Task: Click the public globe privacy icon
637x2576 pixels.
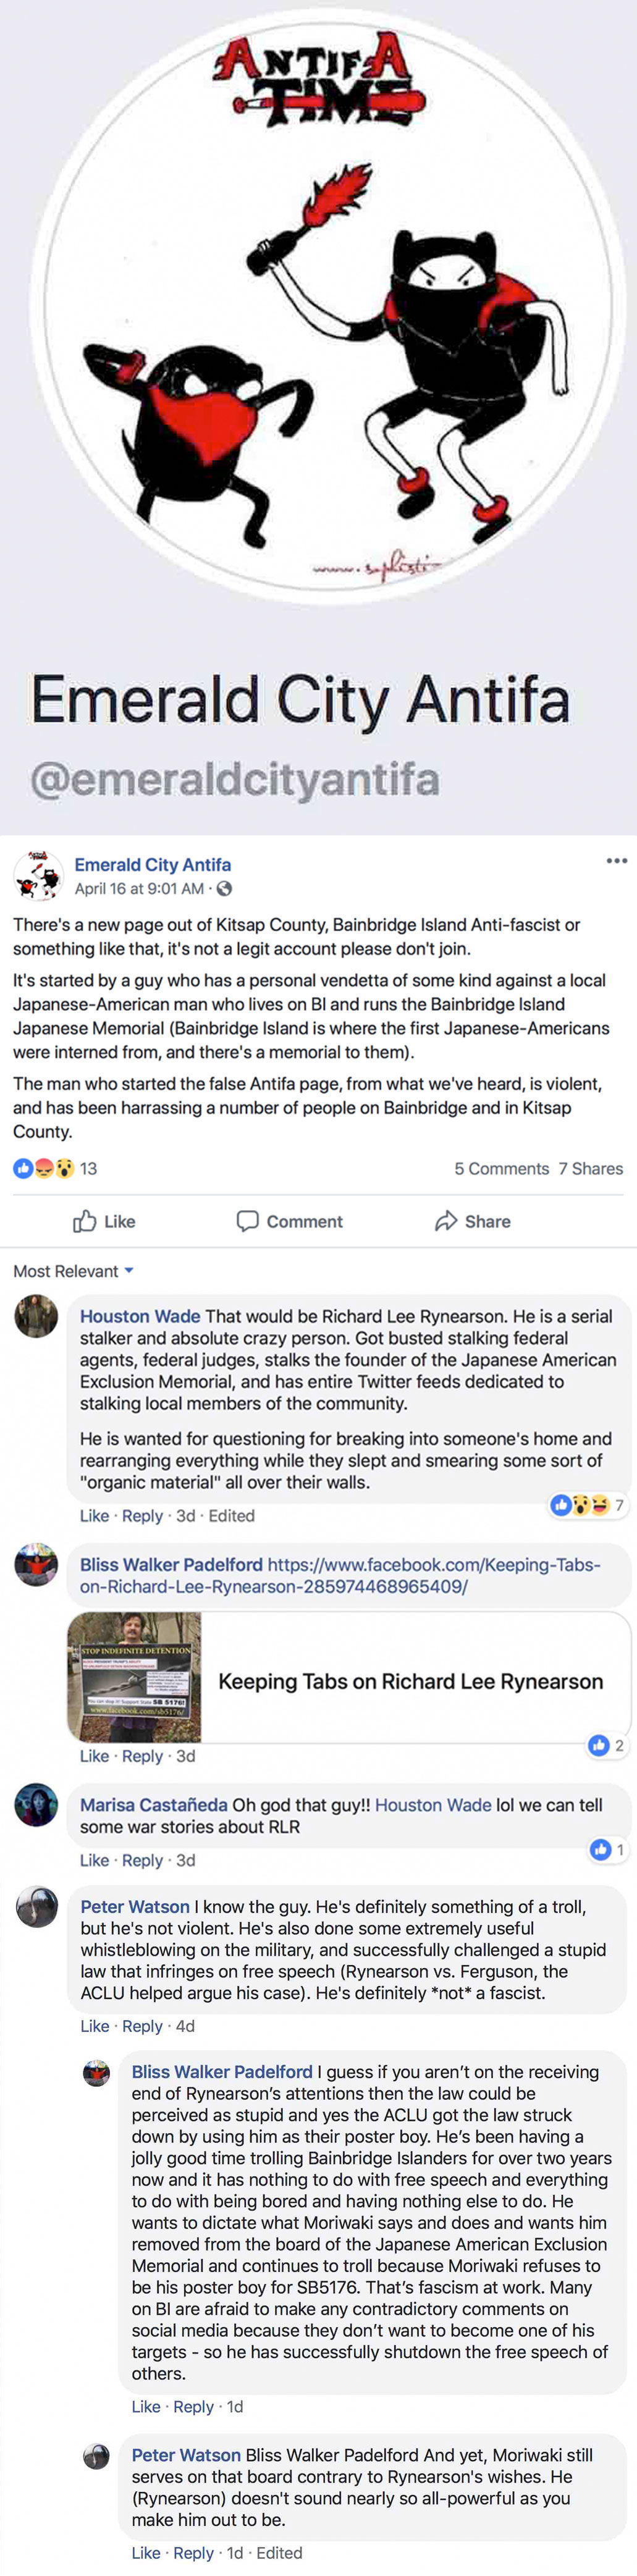Action: coord(224,888)
